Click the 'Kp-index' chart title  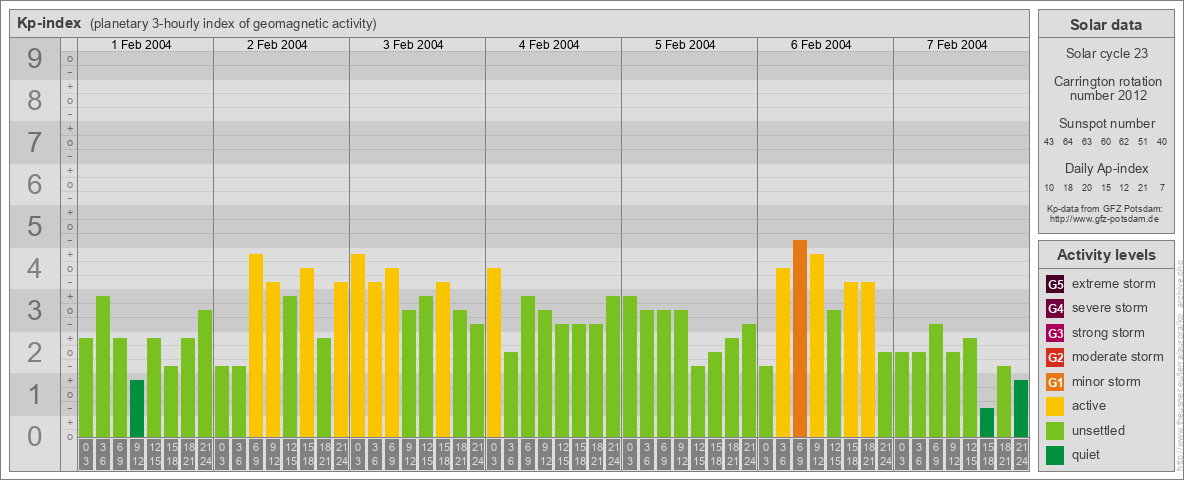click(48, 23)
